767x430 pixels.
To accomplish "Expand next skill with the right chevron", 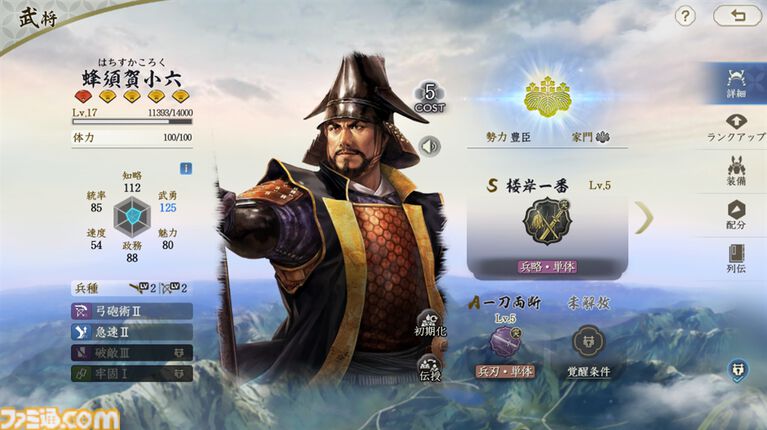I will point(644,216).
